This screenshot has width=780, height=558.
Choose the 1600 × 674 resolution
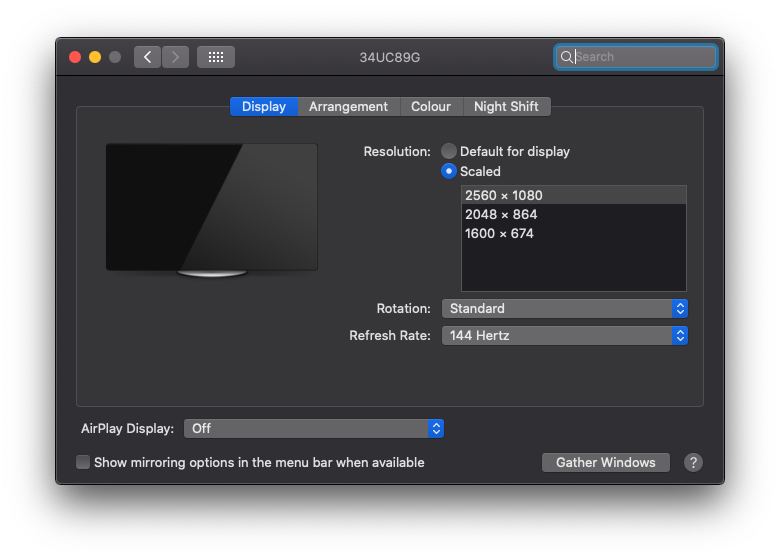click(x=574, y=234)
